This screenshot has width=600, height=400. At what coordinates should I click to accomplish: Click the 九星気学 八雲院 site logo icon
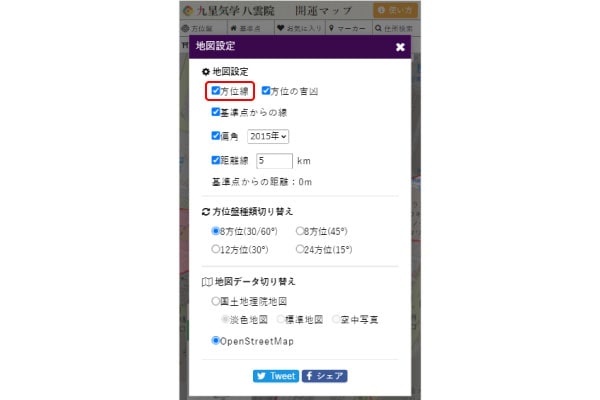pyautogui.click(x=188, y=11)
